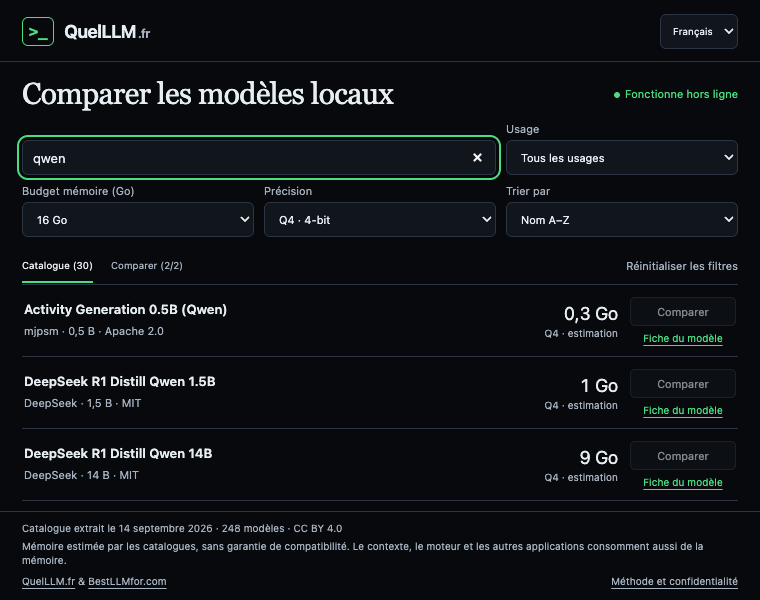Click Comparer for DeepSeek R1 Distill Qwen 1.5B
Screen dimensions: 760x600
(682, 384)
